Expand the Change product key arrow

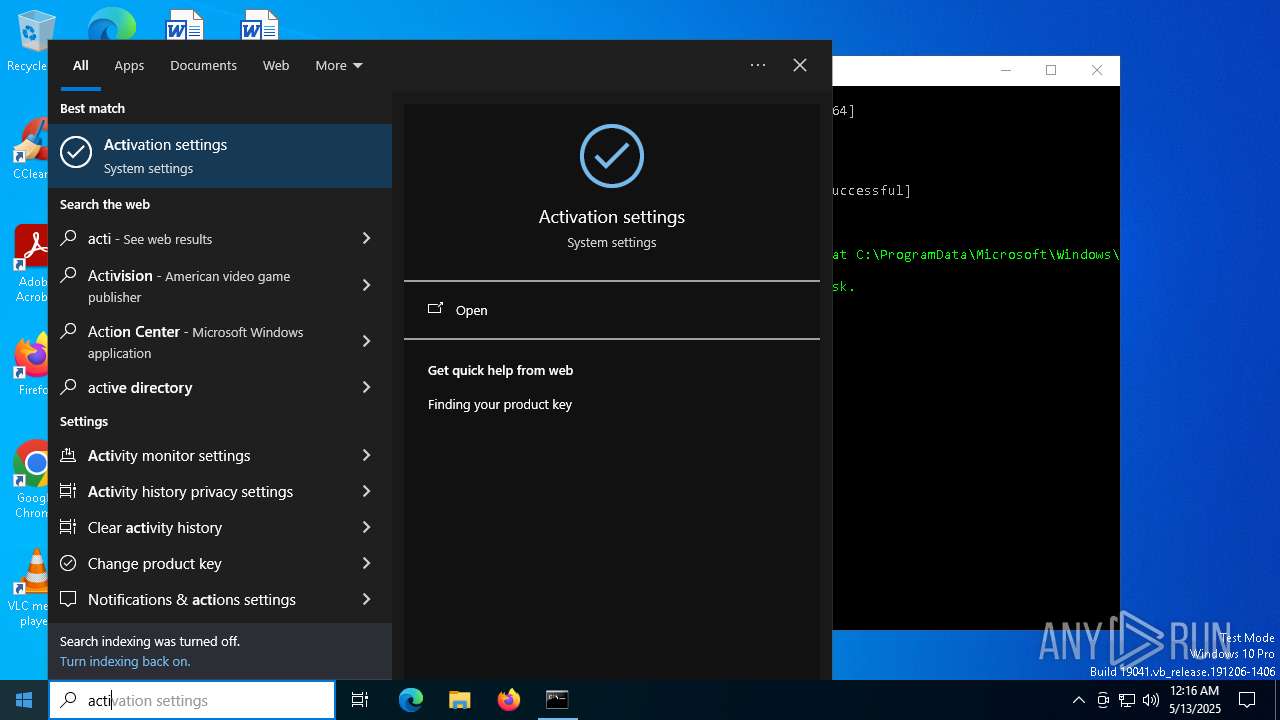(x=366, y=563)
